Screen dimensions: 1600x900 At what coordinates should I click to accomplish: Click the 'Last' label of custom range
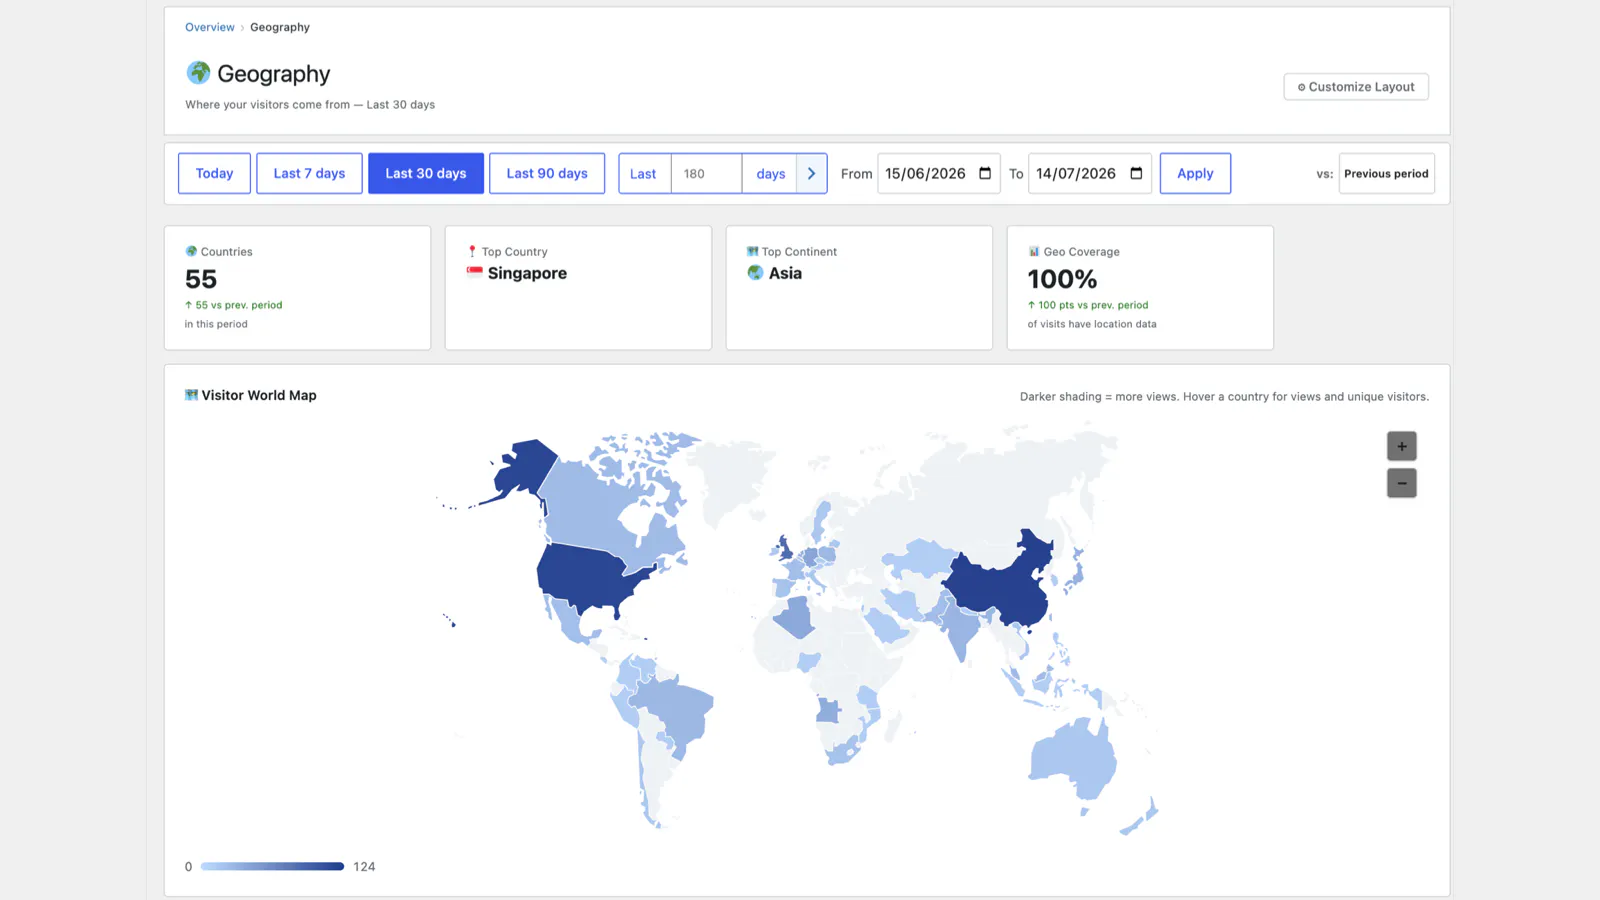pos(643,174)
